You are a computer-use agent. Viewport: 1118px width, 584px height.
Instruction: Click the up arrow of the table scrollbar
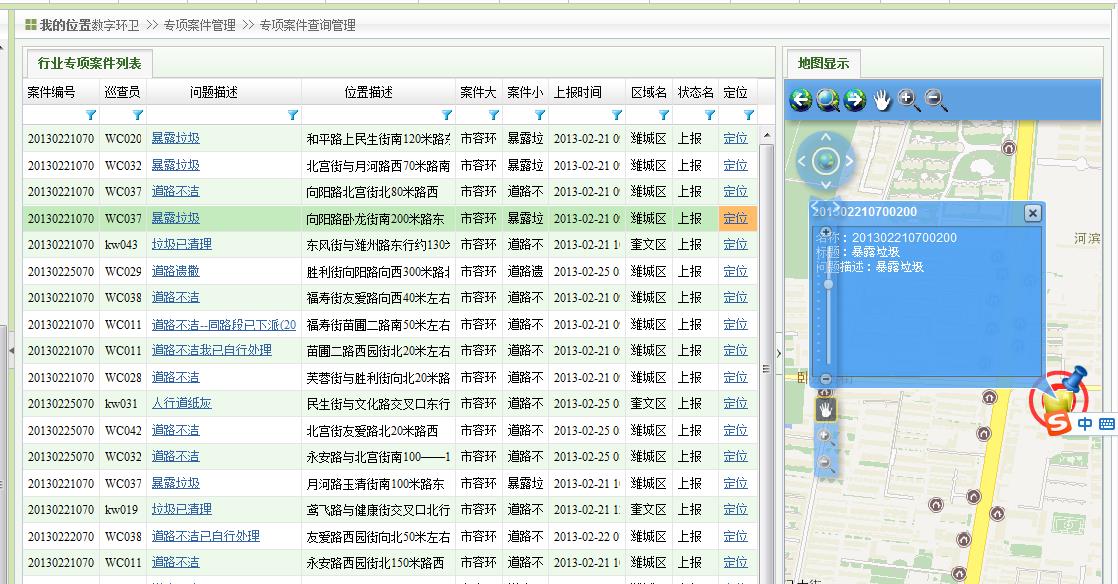(766, 135)
